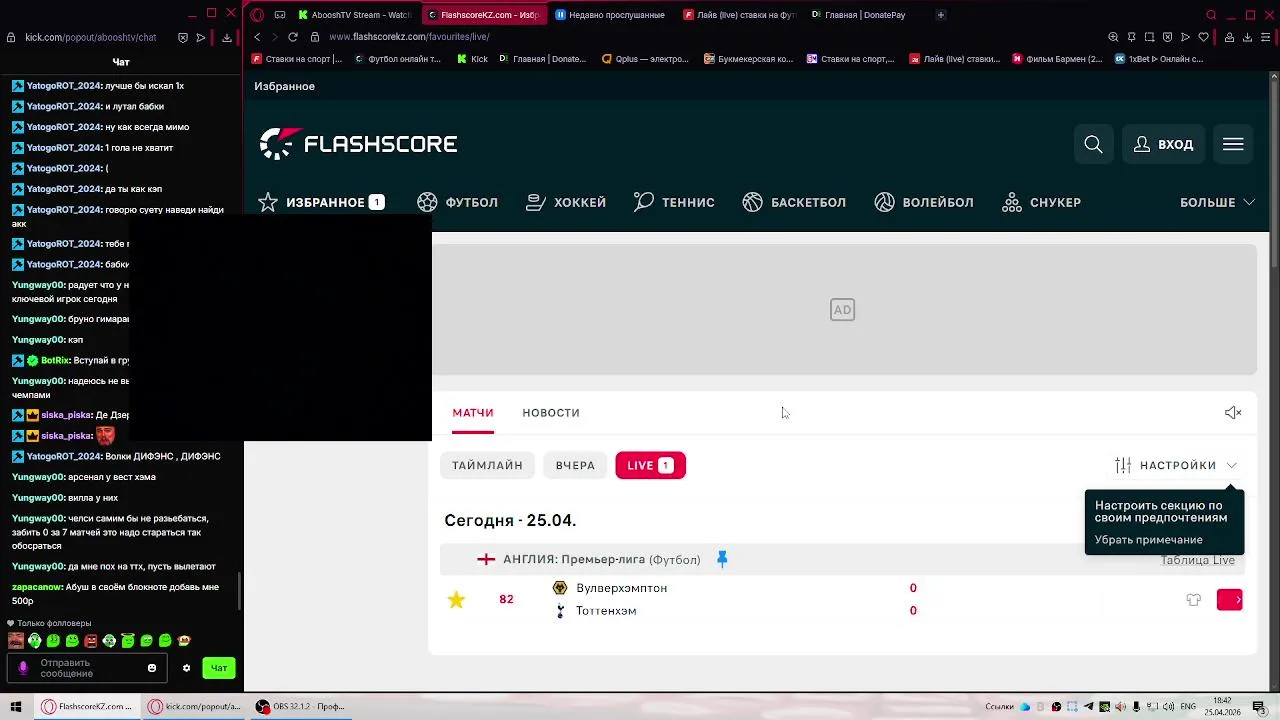Click the Отправить сообщение chat input
The height and width of the screenshot is (720, 1280).
click(85, 668)
